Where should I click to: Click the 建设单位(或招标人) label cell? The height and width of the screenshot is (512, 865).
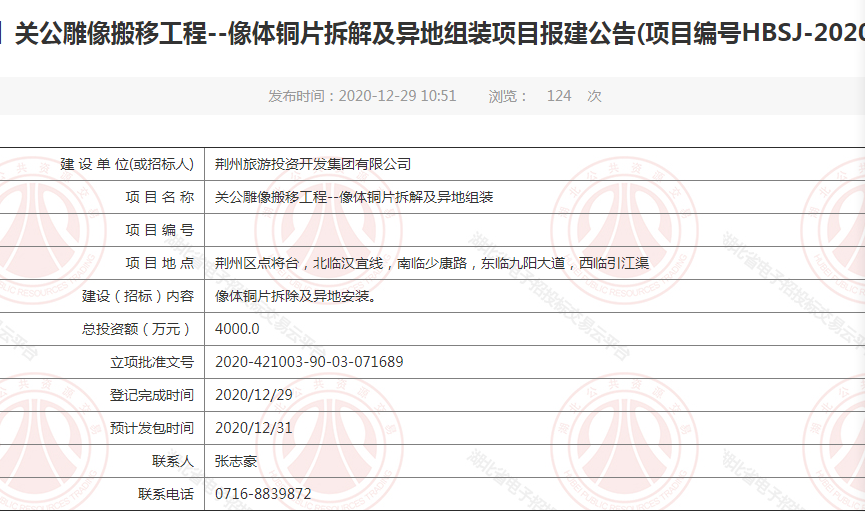(x=126, y=164)
